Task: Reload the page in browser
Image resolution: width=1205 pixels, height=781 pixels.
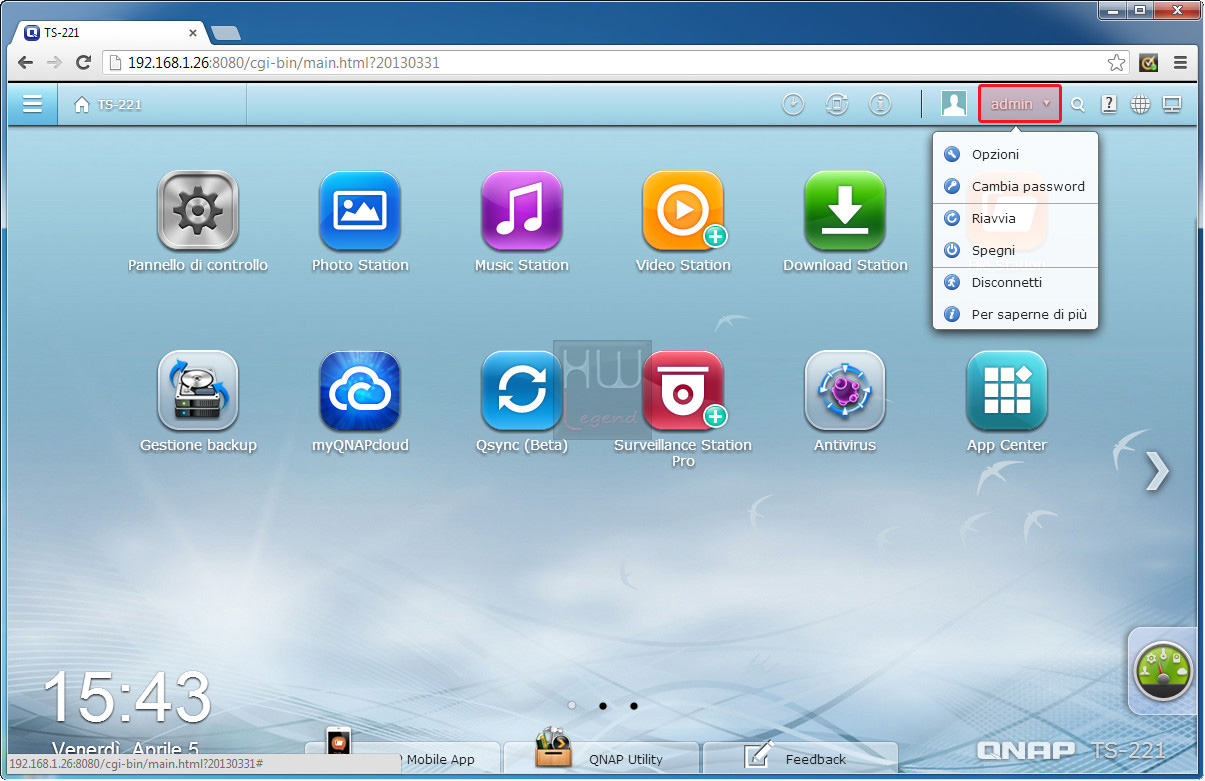Action: [x=84, y=62]
